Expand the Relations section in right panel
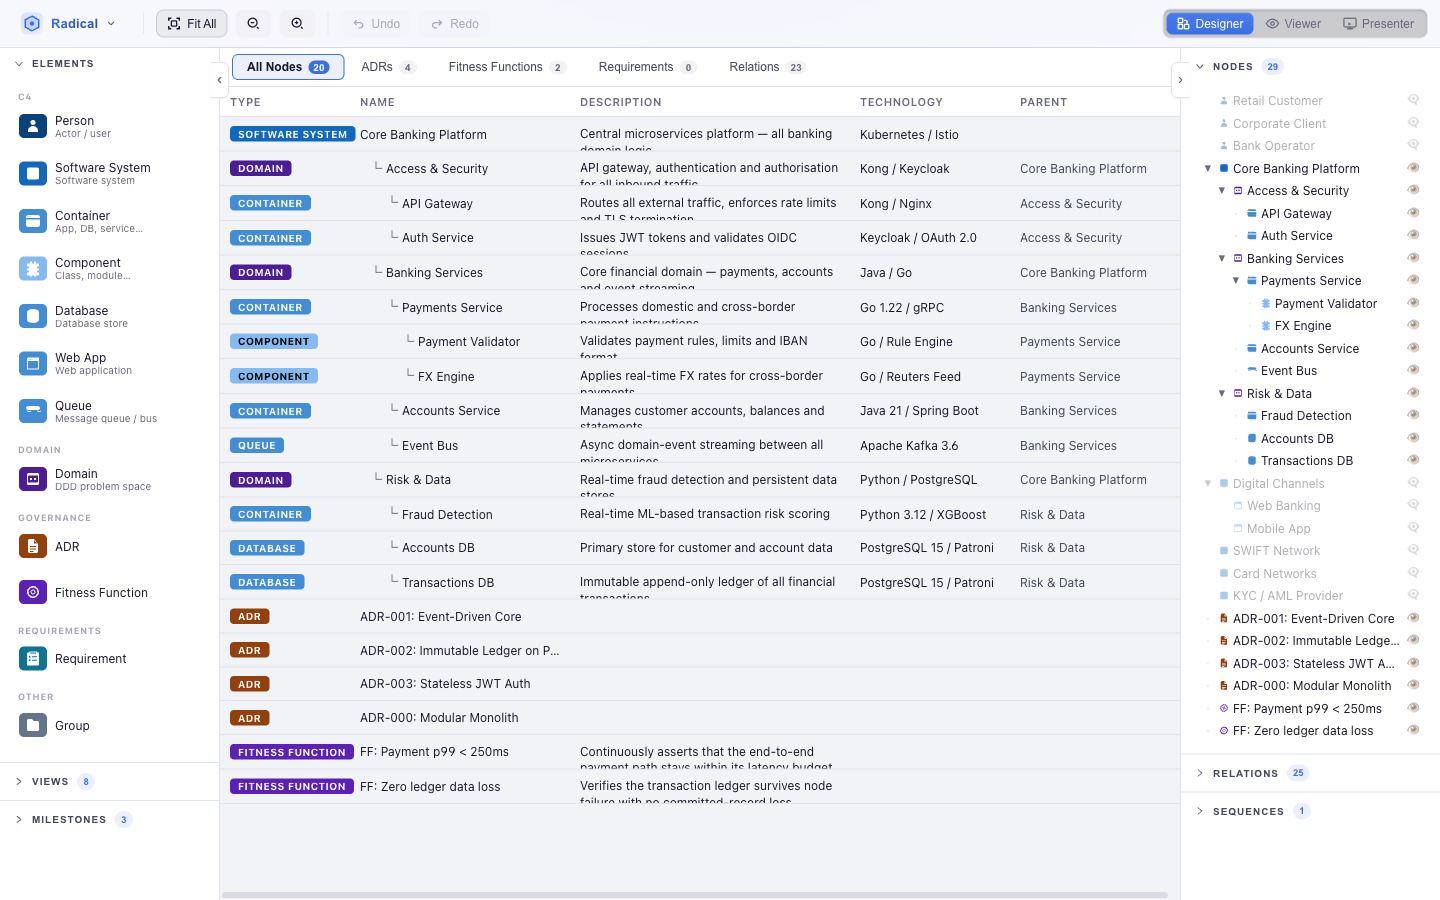This screenshot has width=1440, height=900. click(1200, 773)
